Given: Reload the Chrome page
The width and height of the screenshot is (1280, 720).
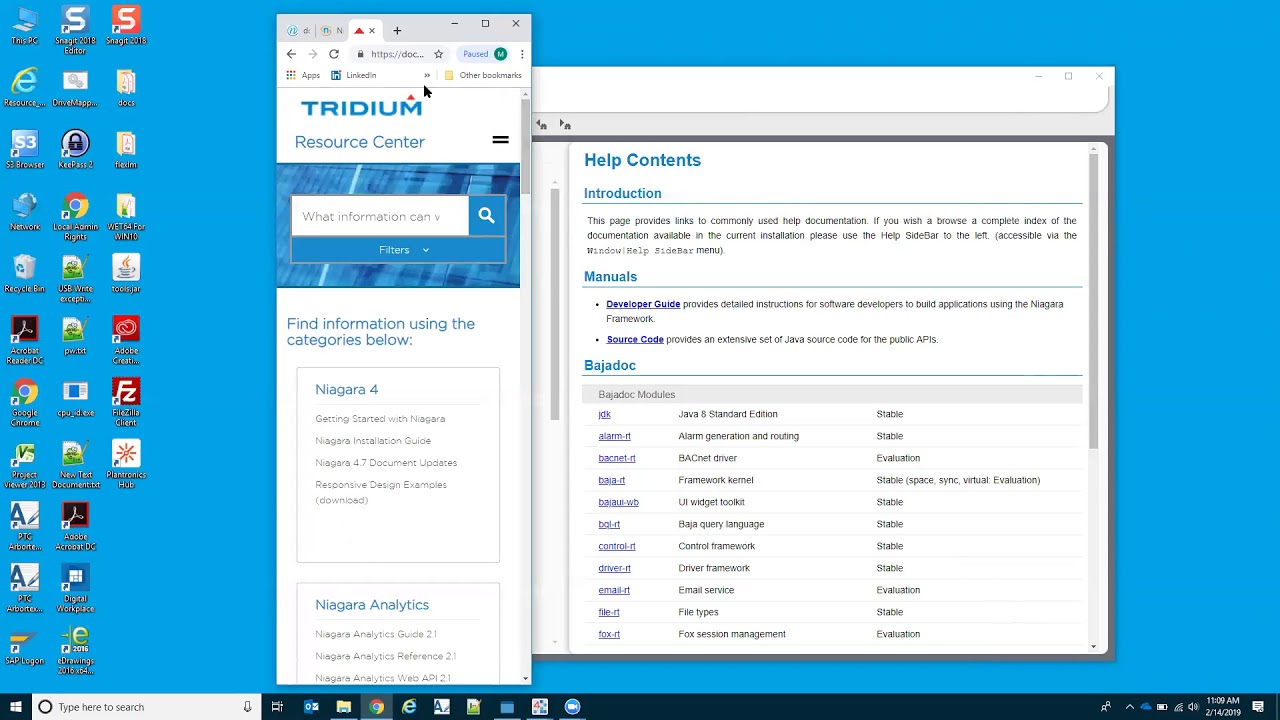Looking at the screenshot, I should (x=334, y=54).
